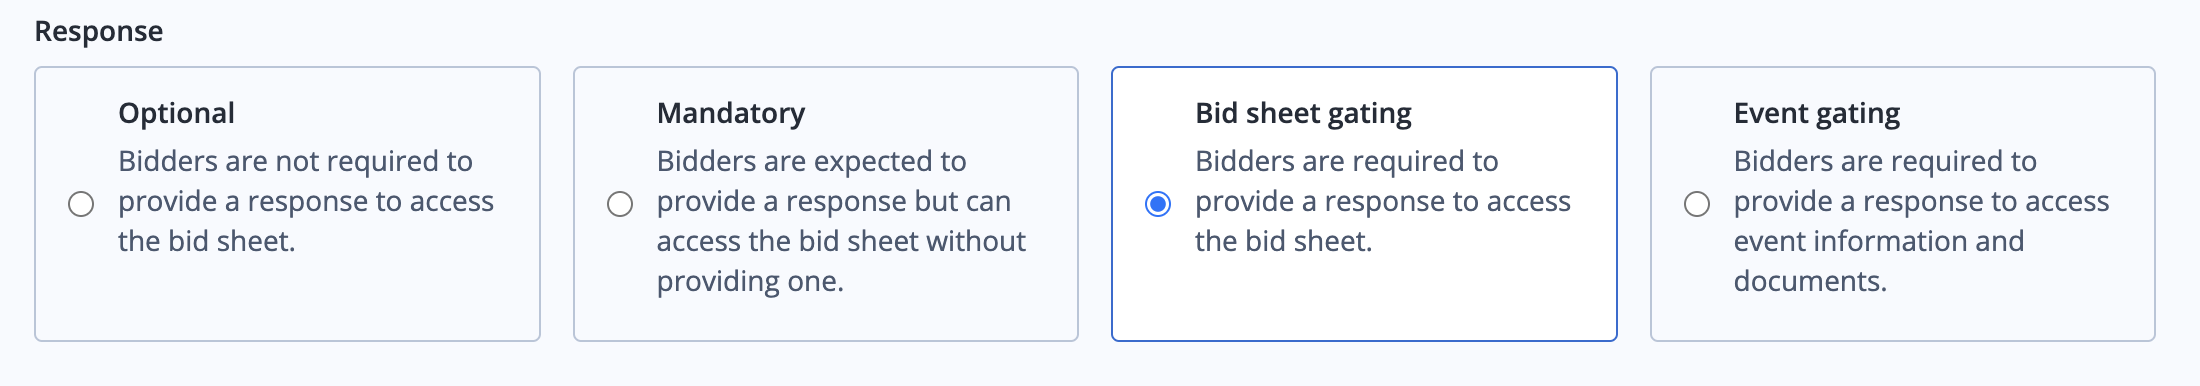Click empty space in the Optional card
Screen dimensions: 2200x386
(300, 300)
